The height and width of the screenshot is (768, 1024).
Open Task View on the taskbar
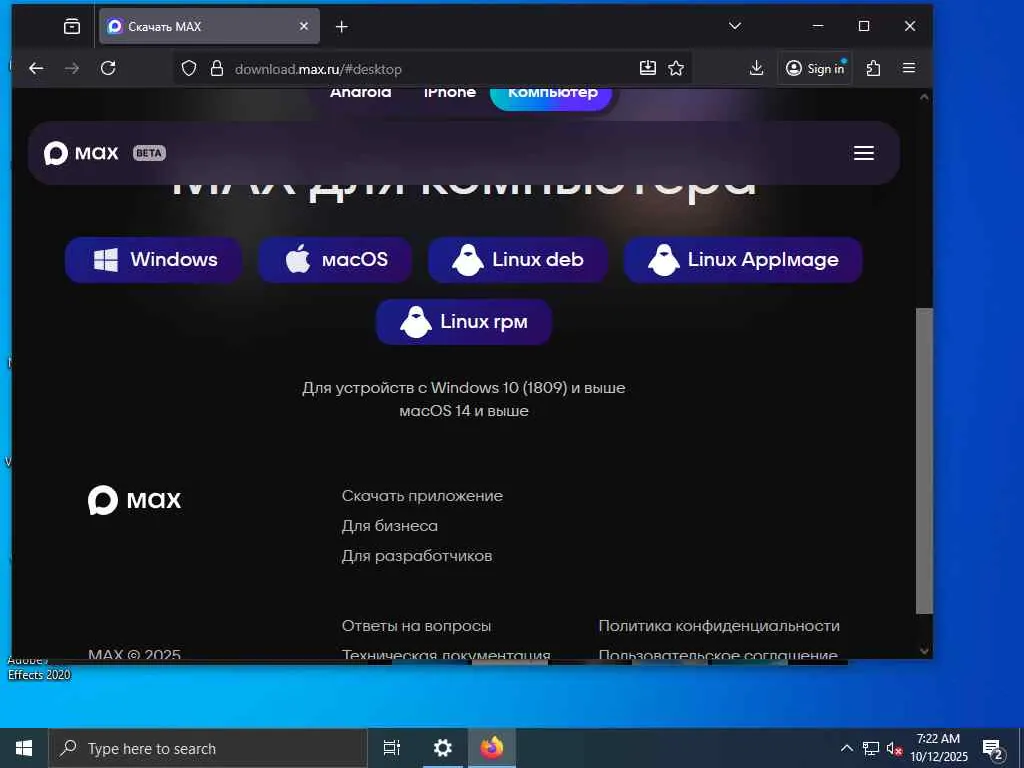392,748
